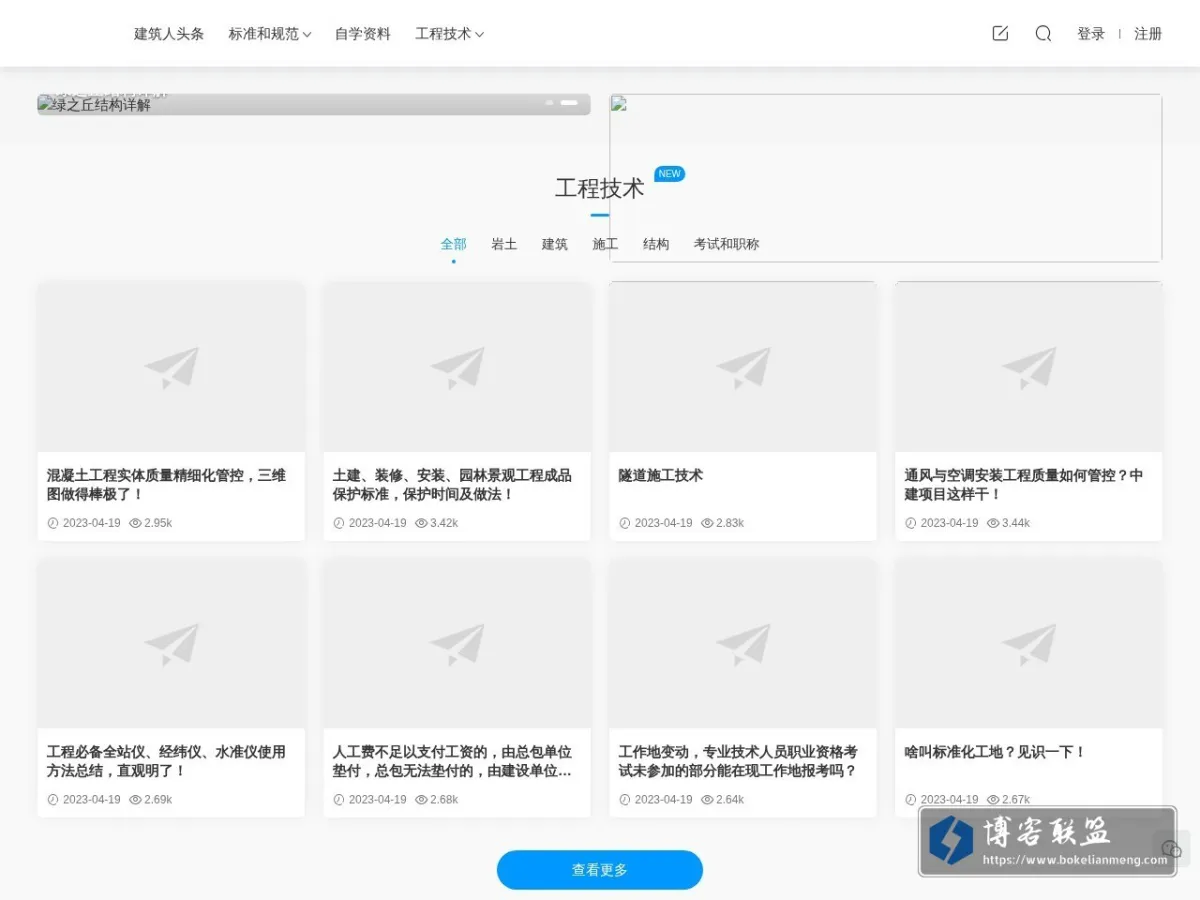The height and width of the screenshot is (900, 1200).
Task: Open article 通风与空调安装工程质量如何管控
Action: pos(1024,485)
